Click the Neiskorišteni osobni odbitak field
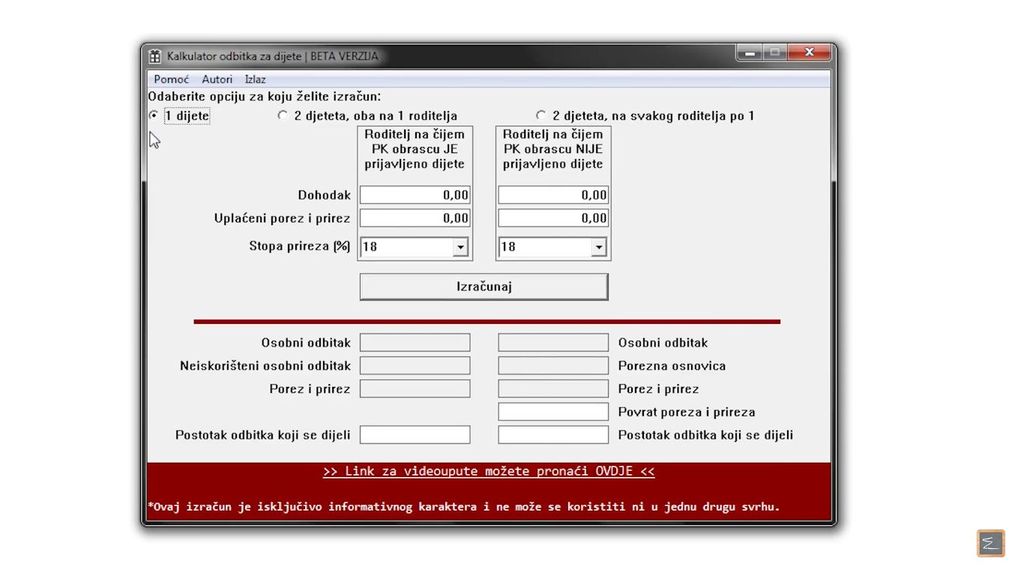The height and width of the screenshot is (576, 1024). 414,365
